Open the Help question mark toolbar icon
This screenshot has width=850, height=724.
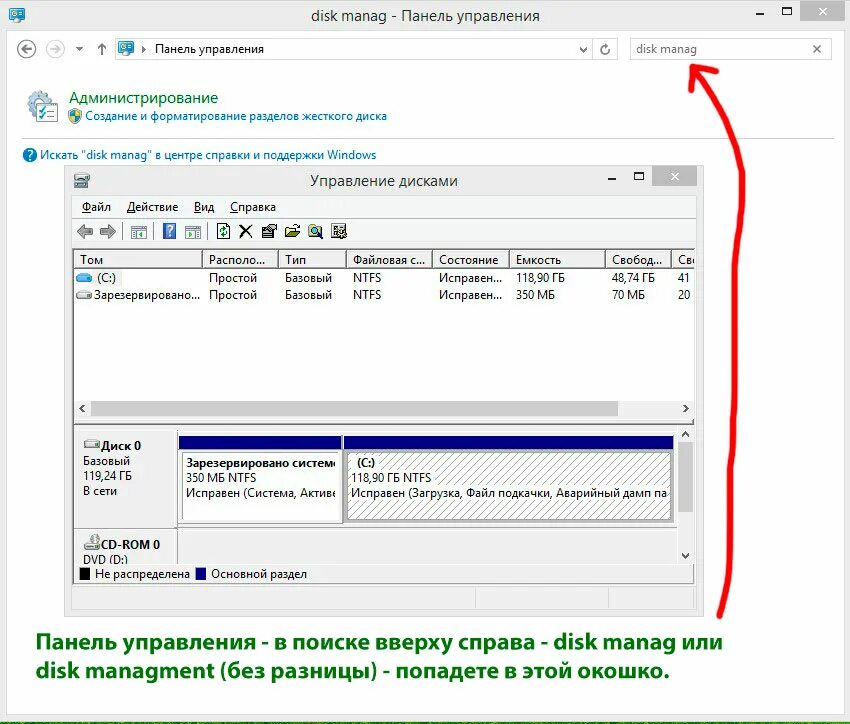coord(170,231)
